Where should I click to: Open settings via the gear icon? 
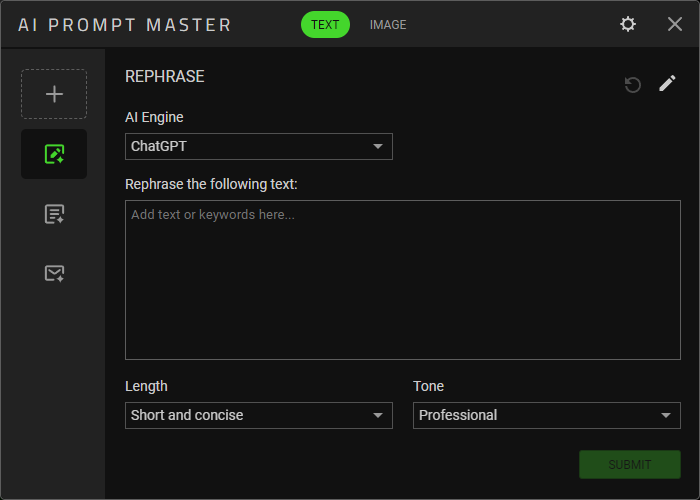click(628, 24)
